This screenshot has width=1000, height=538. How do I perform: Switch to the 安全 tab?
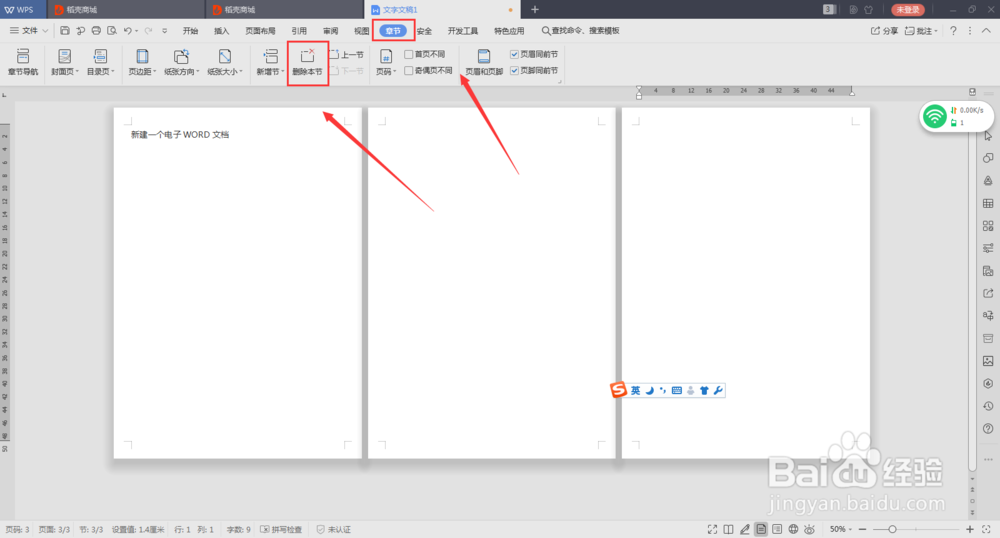click(425, 31)
